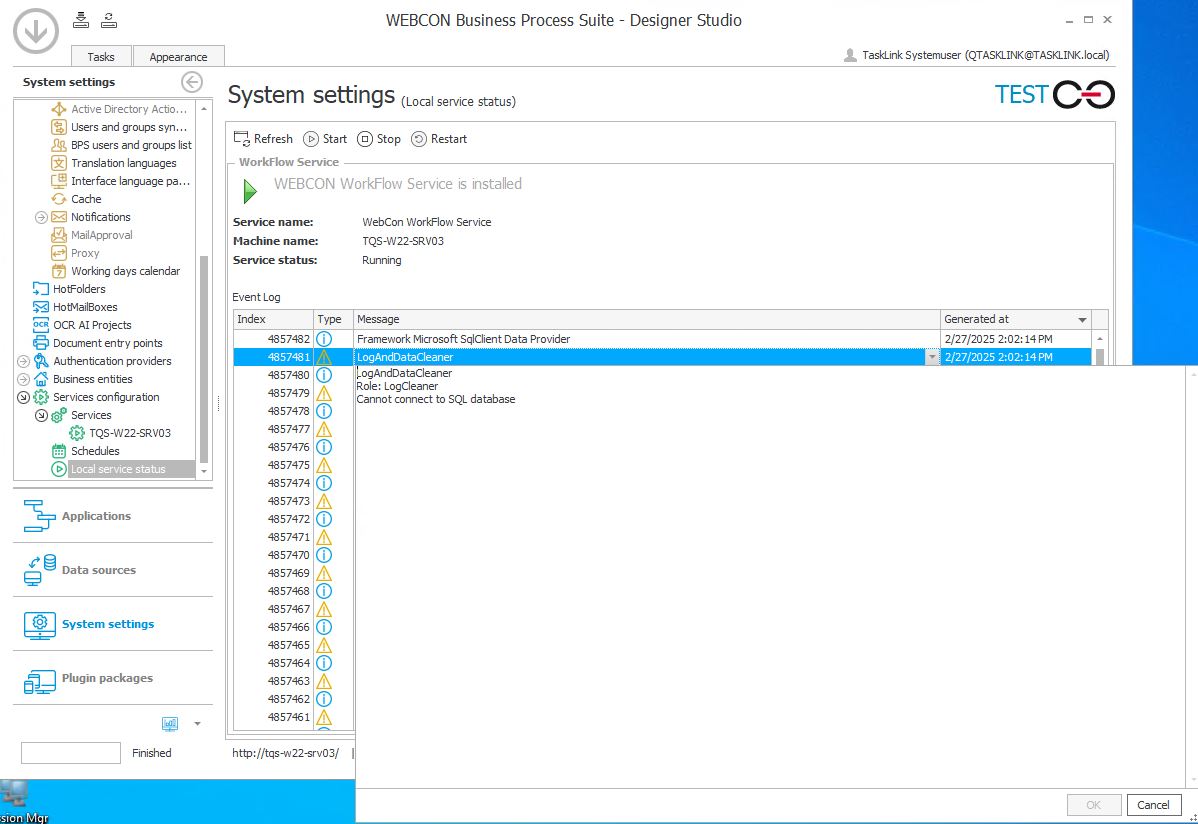Collapse the Services subnode
This screenshot has height=824, width=1198.
[x=41, y=415]
